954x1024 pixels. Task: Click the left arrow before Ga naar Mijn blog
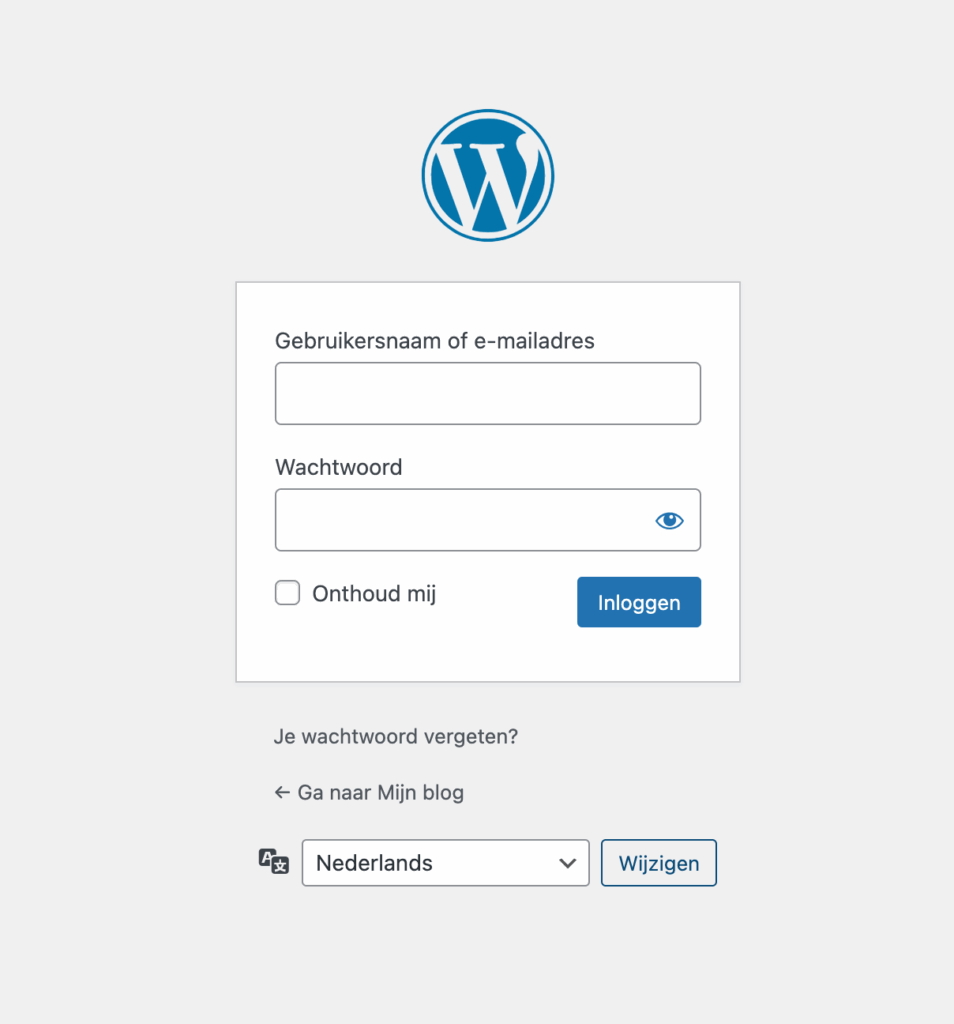pos(282,792)
